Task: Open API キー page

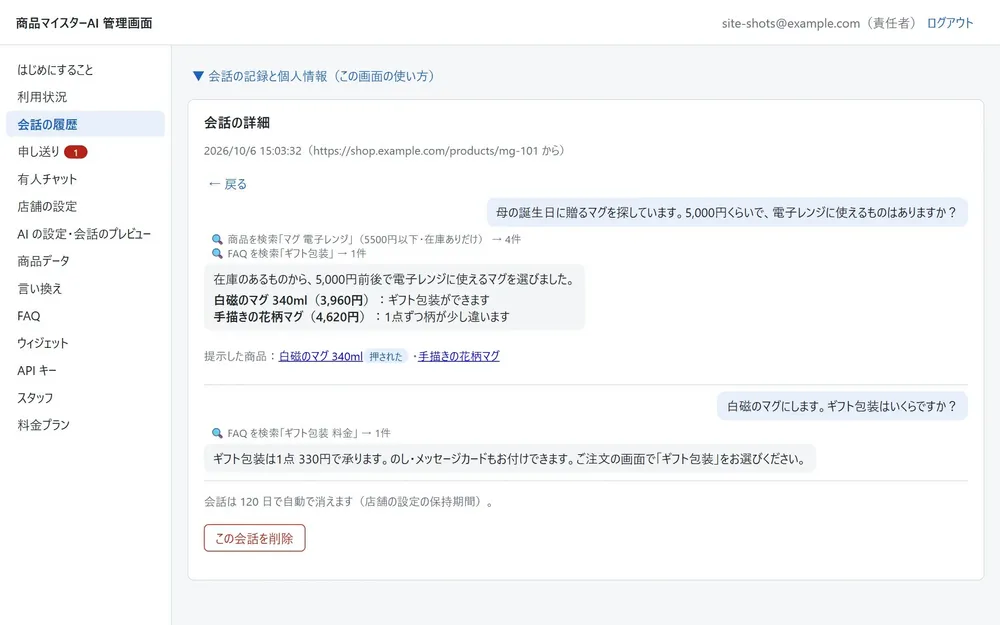Action: click(85, 371)
